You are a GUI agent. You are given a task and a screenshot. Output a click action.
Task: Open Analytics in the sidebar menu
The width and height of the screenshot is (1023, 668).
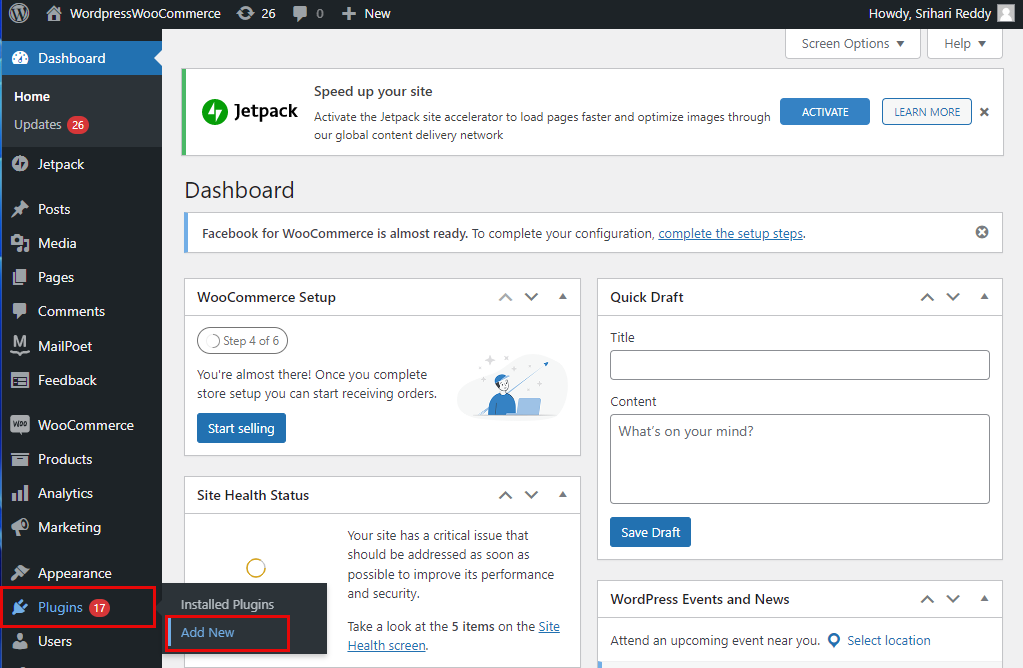click(x=65, y=493)
